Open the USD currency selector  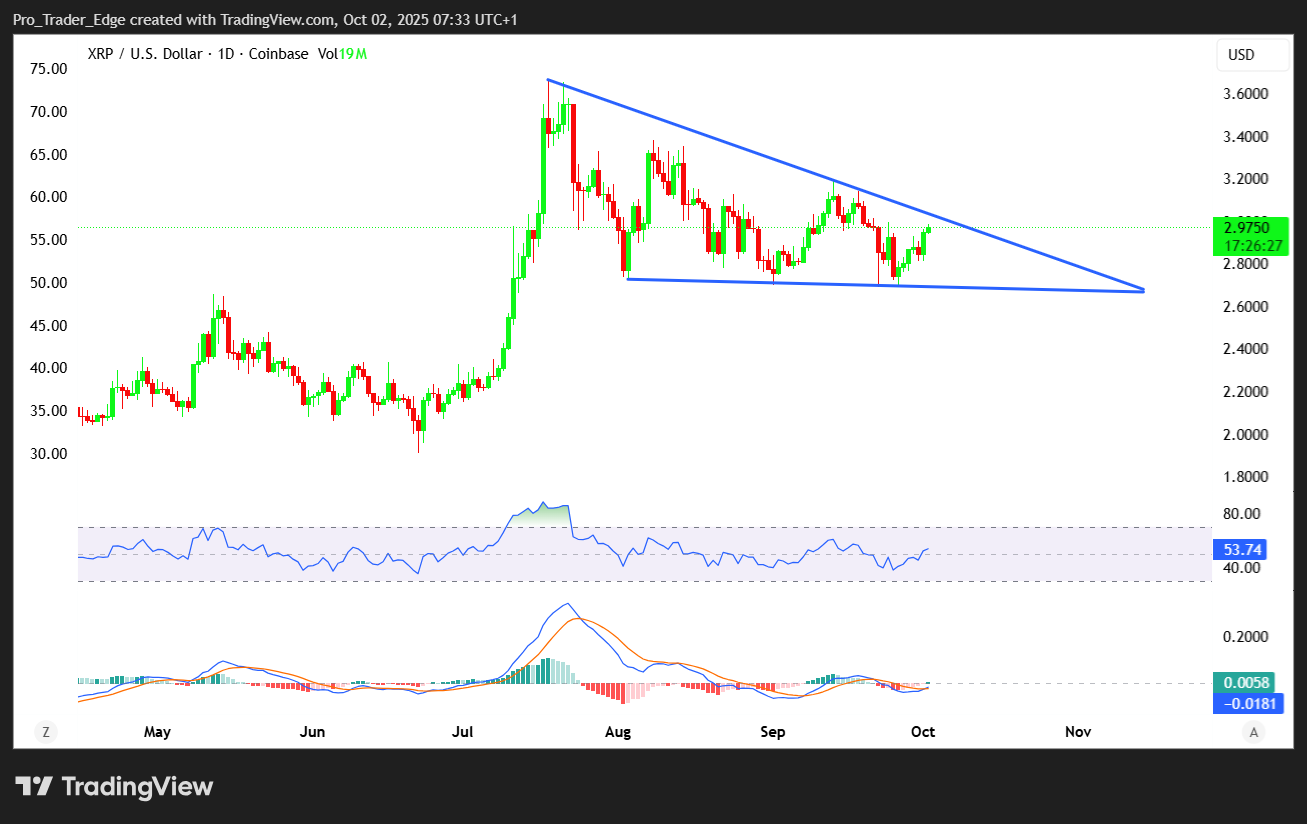1253,55
